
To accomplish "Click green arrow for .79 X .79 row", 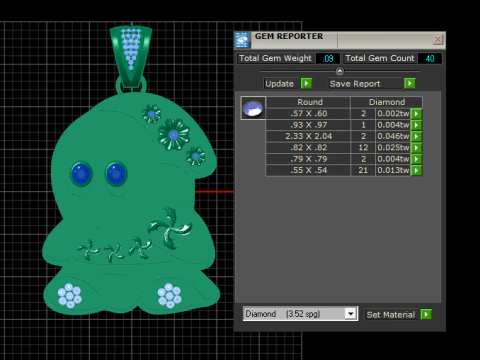I will coord(416,159).
